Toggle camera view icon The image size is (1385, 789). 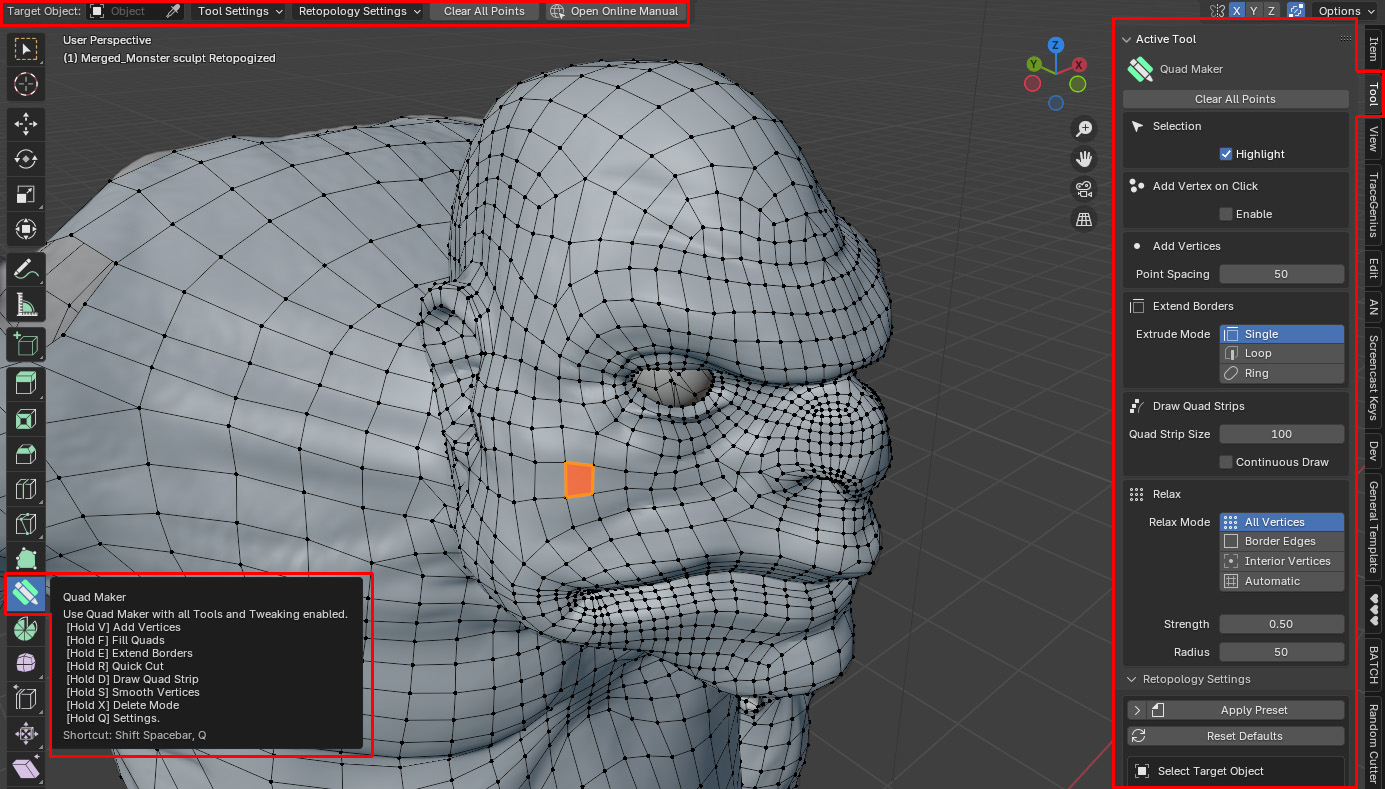point(1083,189)
